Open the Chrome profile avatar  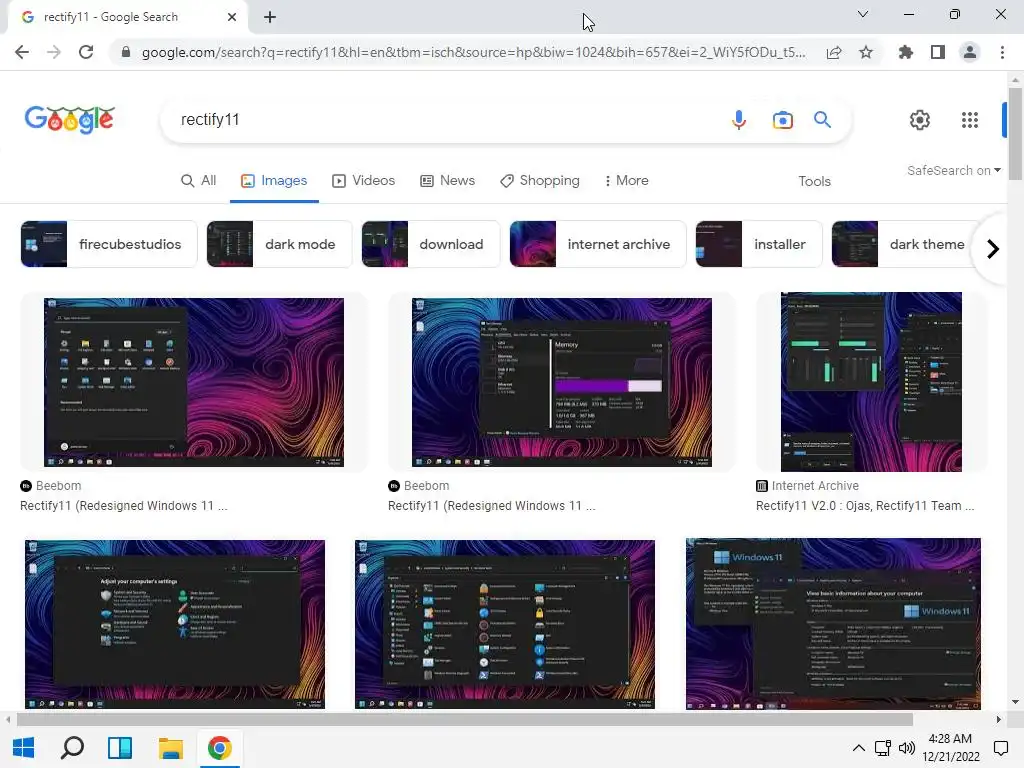tap(970, 52)
